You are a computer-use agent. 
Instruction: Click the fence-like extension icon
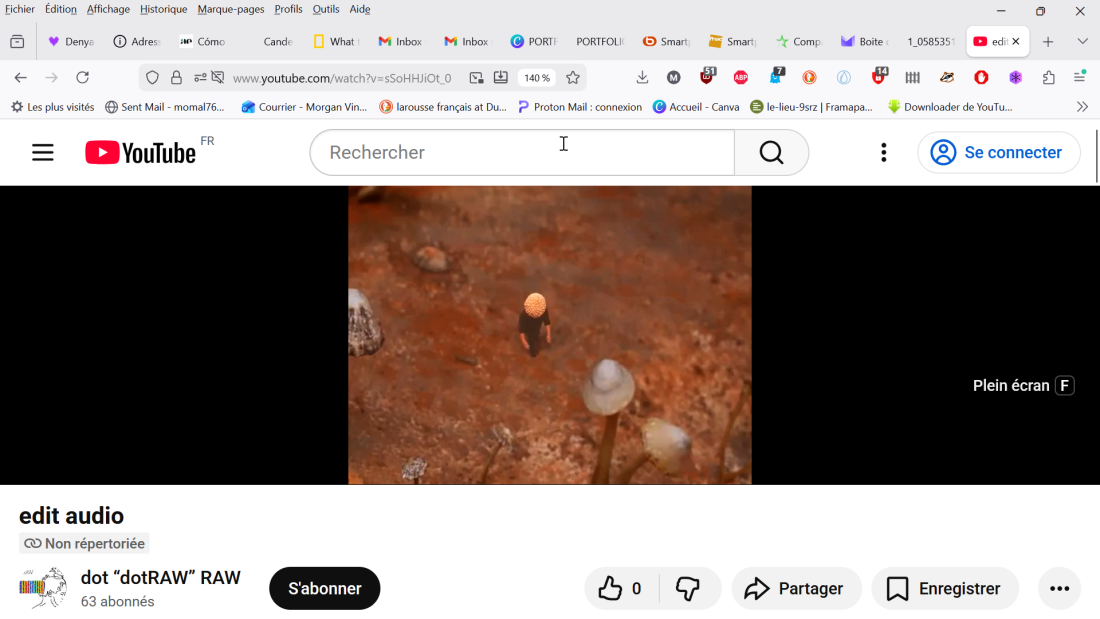pyautogui.click(x=913, y=78)
